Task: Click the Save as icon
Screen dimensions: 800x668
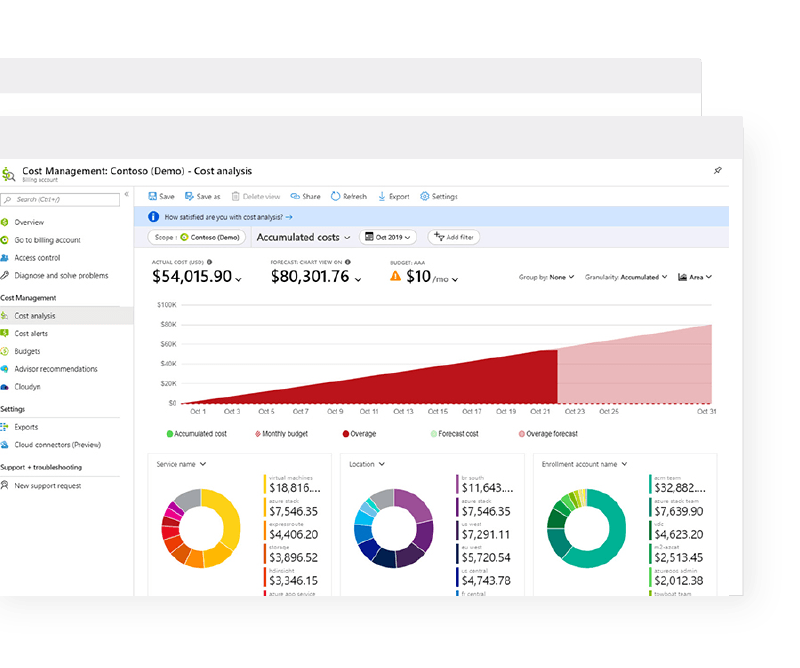Action: pos(189,196)
